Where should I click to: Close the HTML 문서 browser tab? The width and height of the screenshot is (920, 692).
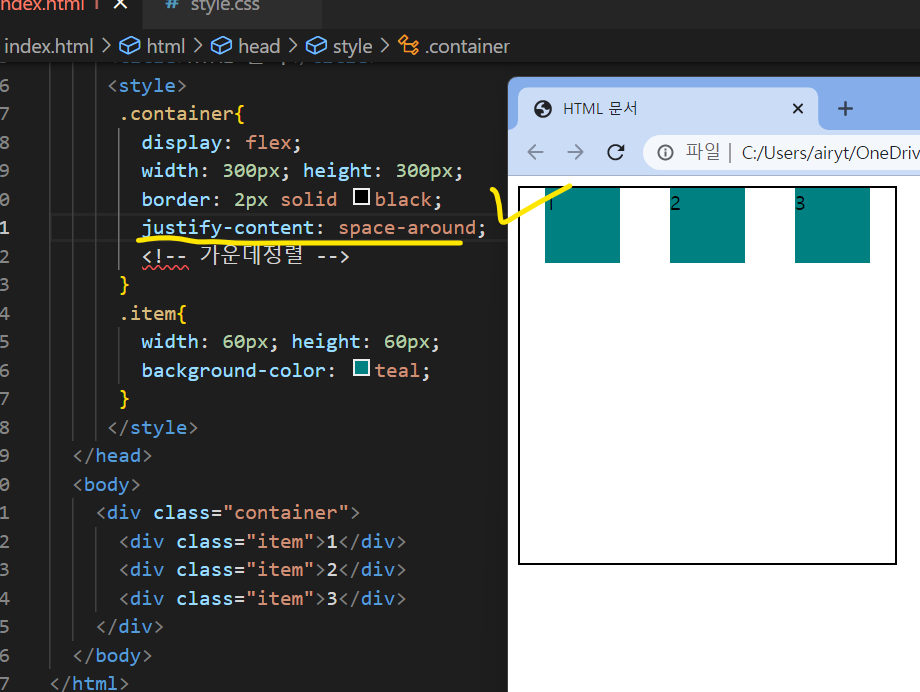(797, 109)
